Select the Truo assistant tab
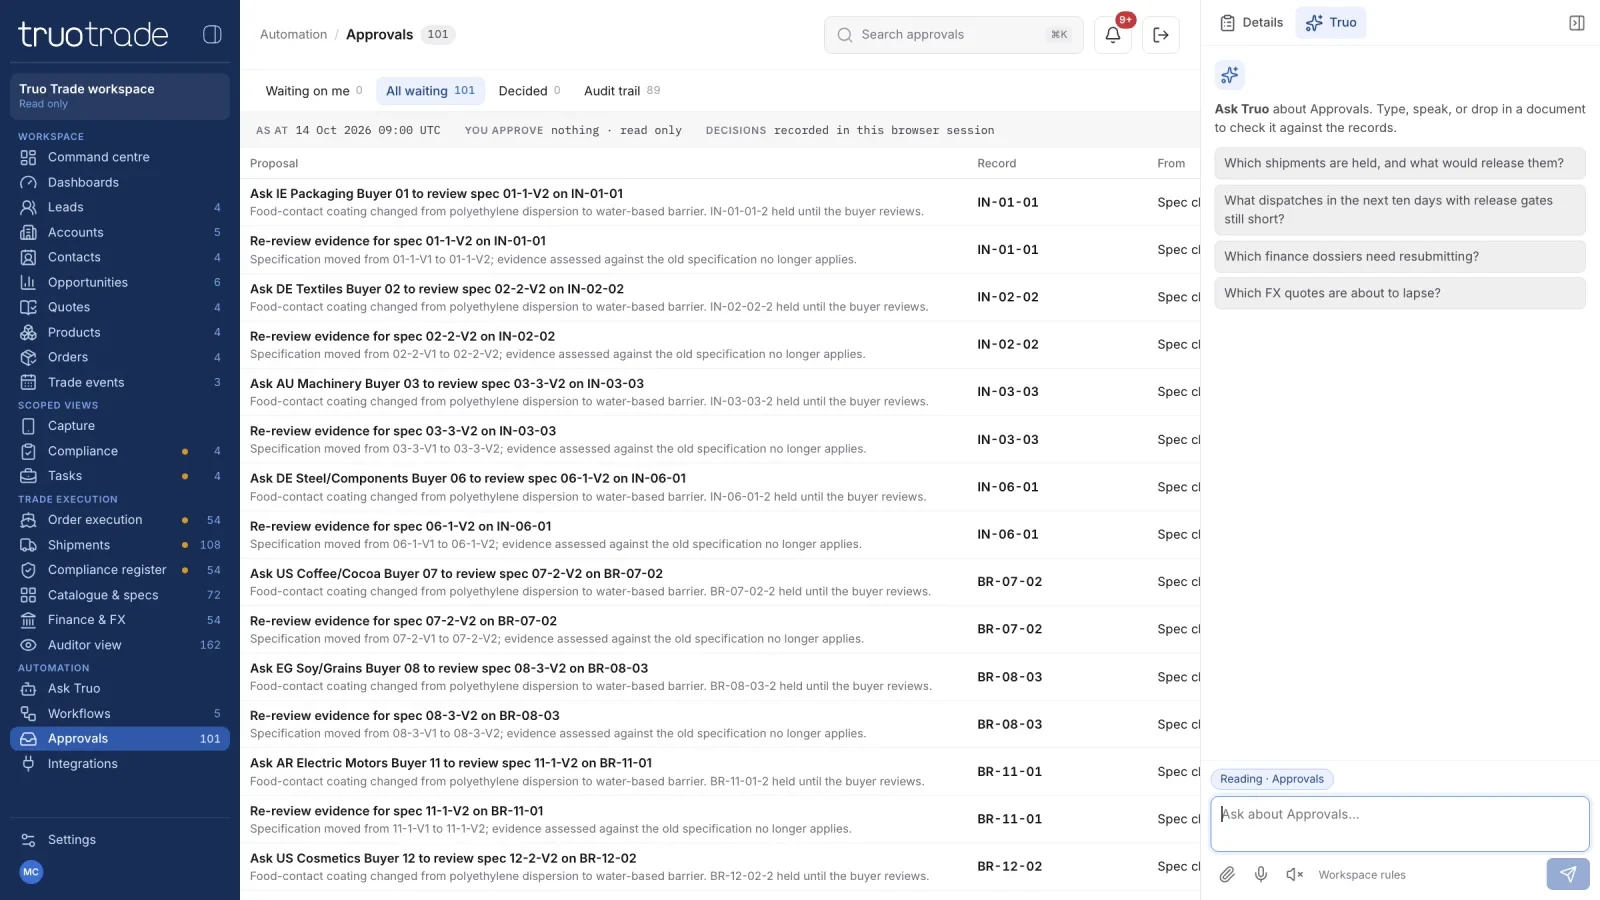 (1330, 23)
